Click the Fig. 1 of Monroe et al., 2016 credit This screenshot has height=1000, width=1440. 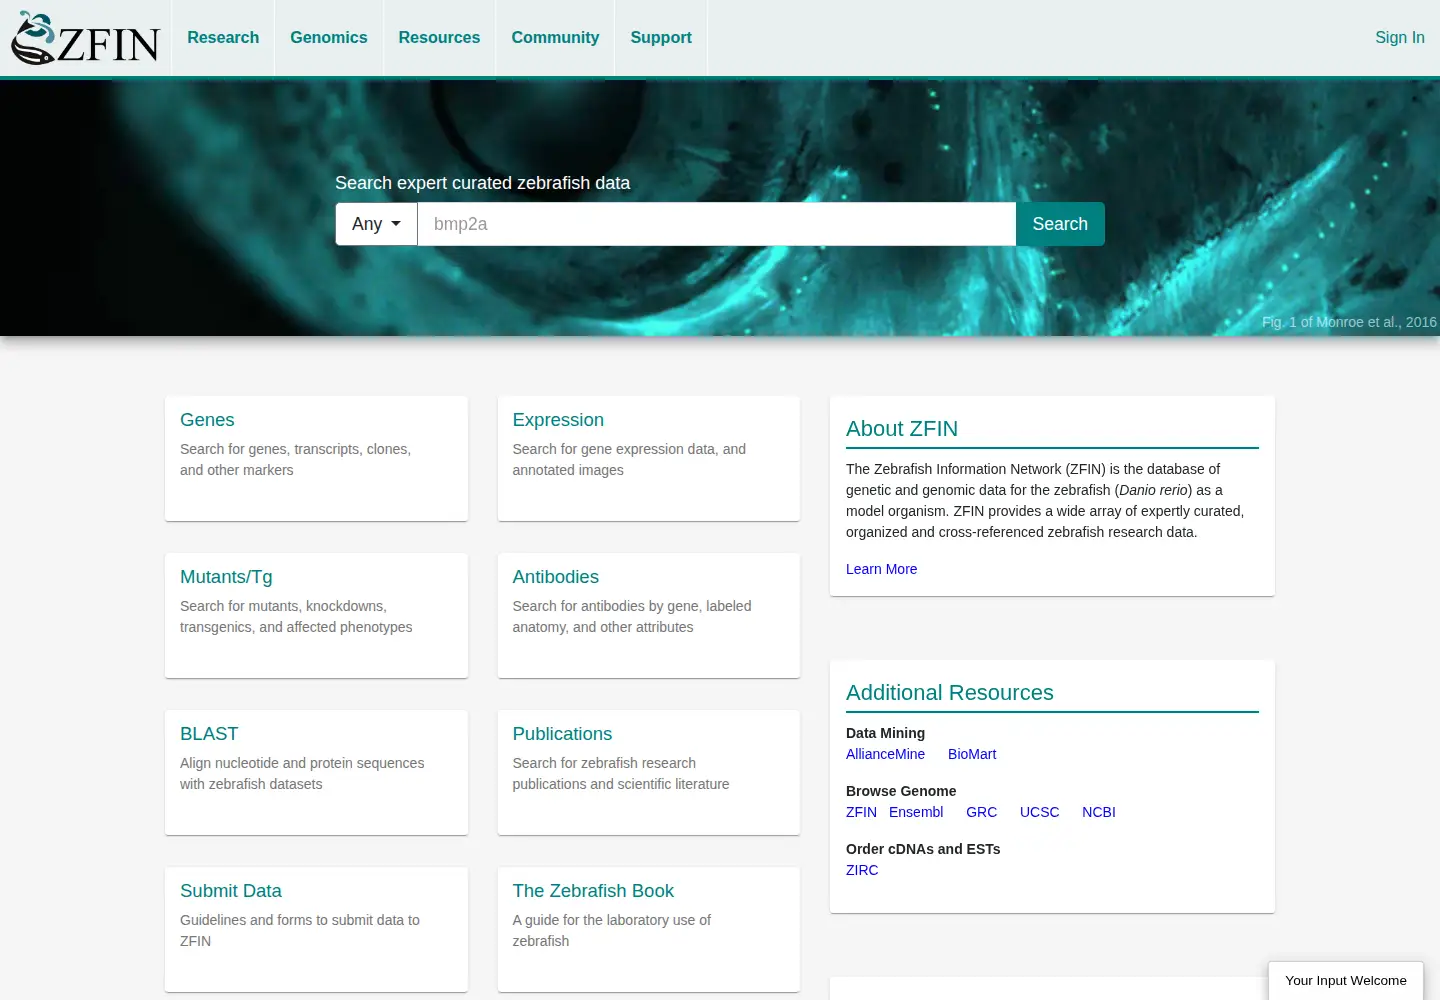1349,322
